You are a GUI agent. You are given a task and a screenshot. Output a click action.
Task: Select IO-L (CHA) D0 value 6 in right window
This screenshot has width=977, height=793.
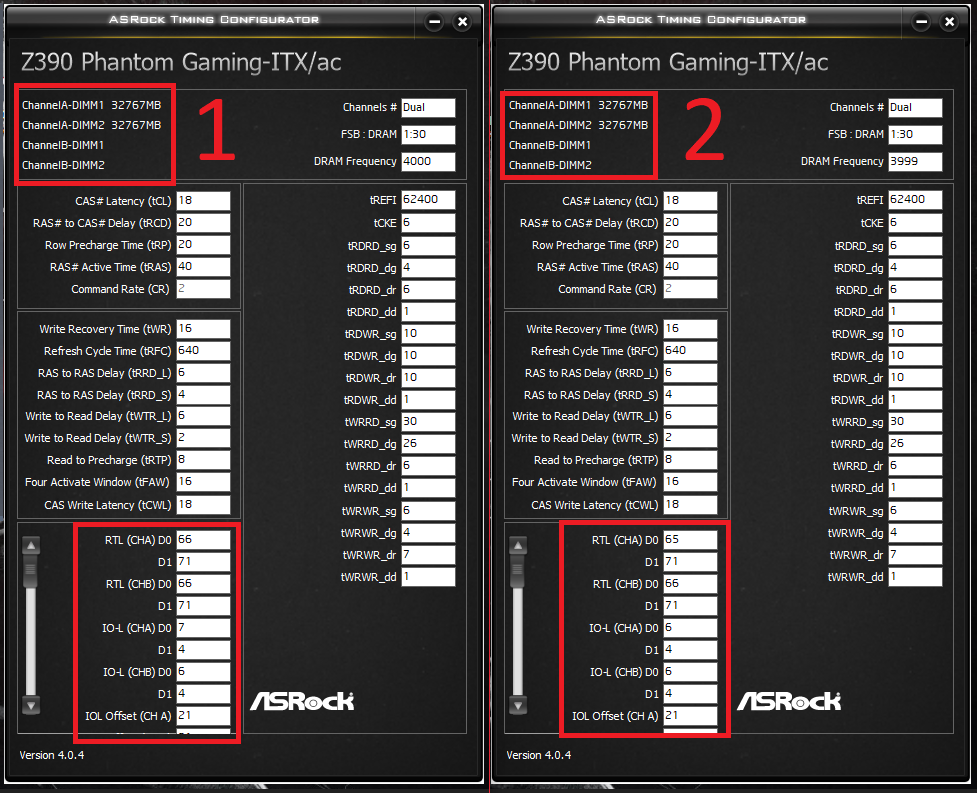[x=690, y=627]
